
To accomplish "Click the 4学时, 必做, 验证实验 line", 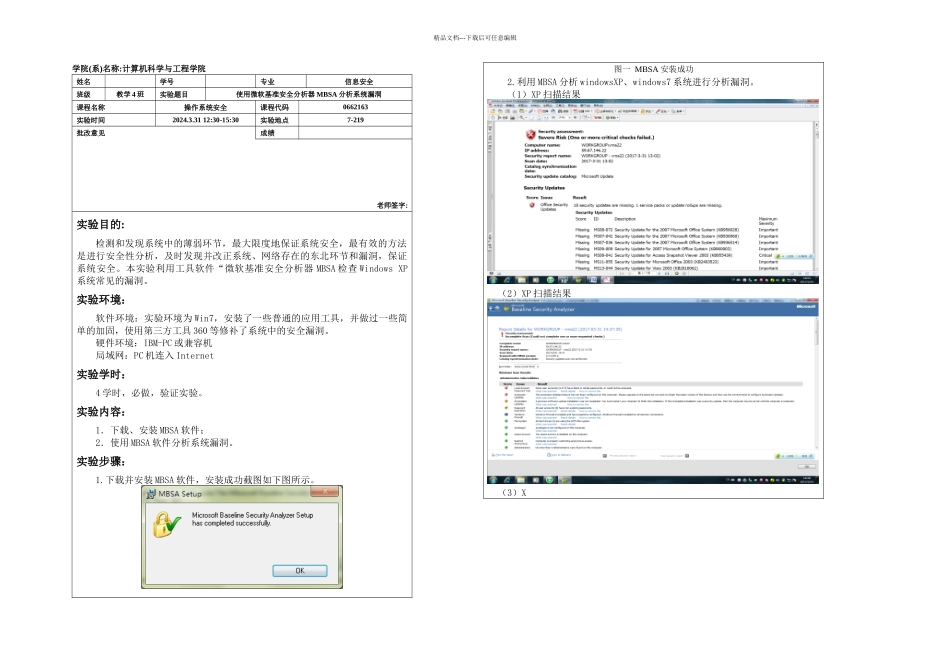I will point(149,393).
